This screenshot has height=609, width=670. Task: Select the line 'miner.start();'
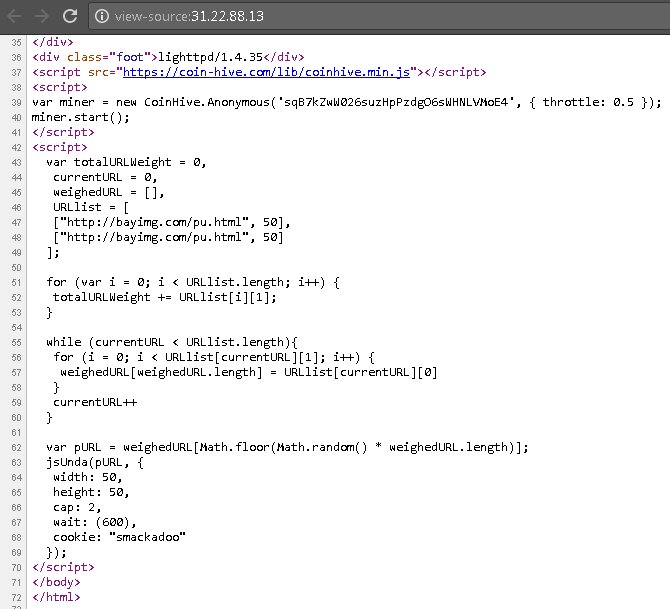[x=80, y=117]
